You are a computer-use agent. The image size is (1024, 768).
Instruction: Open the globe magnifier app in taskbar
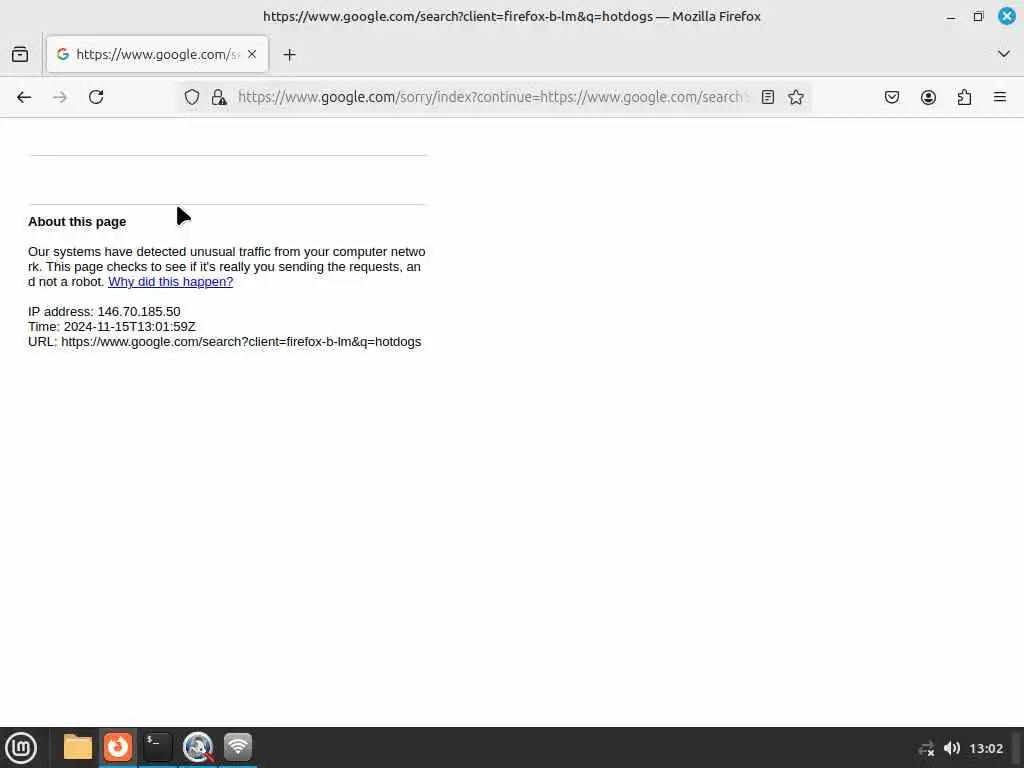click(x=198, y=747)
